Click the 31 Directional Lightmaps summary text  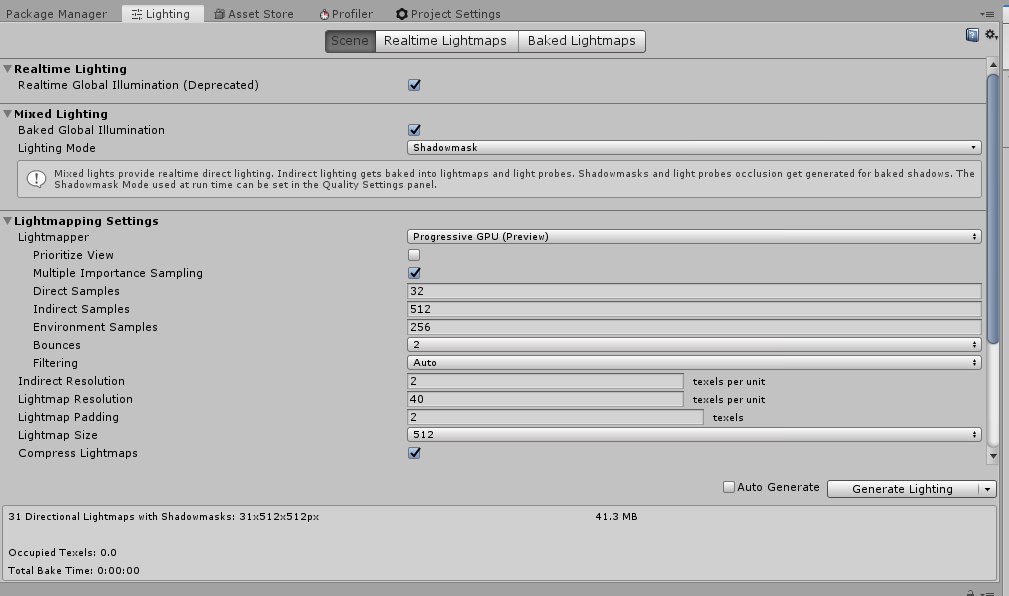[x=163, y=516]
